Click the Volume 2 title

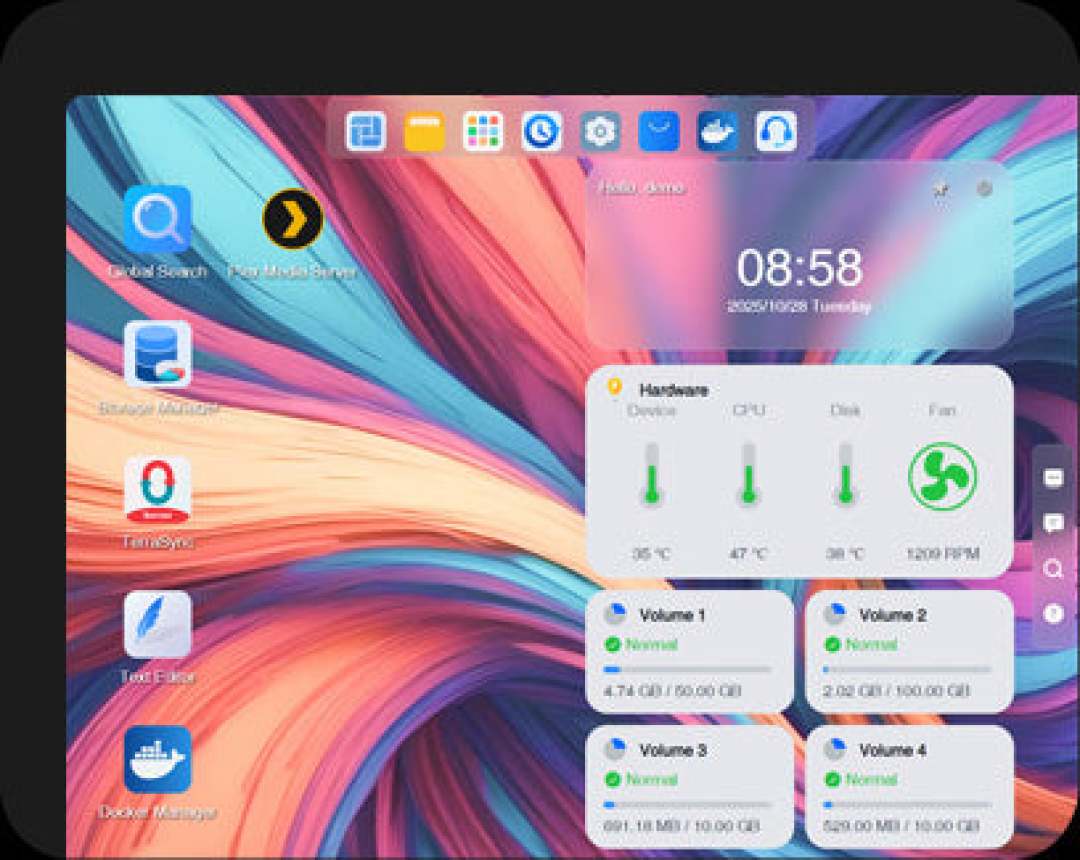[893, 615]
